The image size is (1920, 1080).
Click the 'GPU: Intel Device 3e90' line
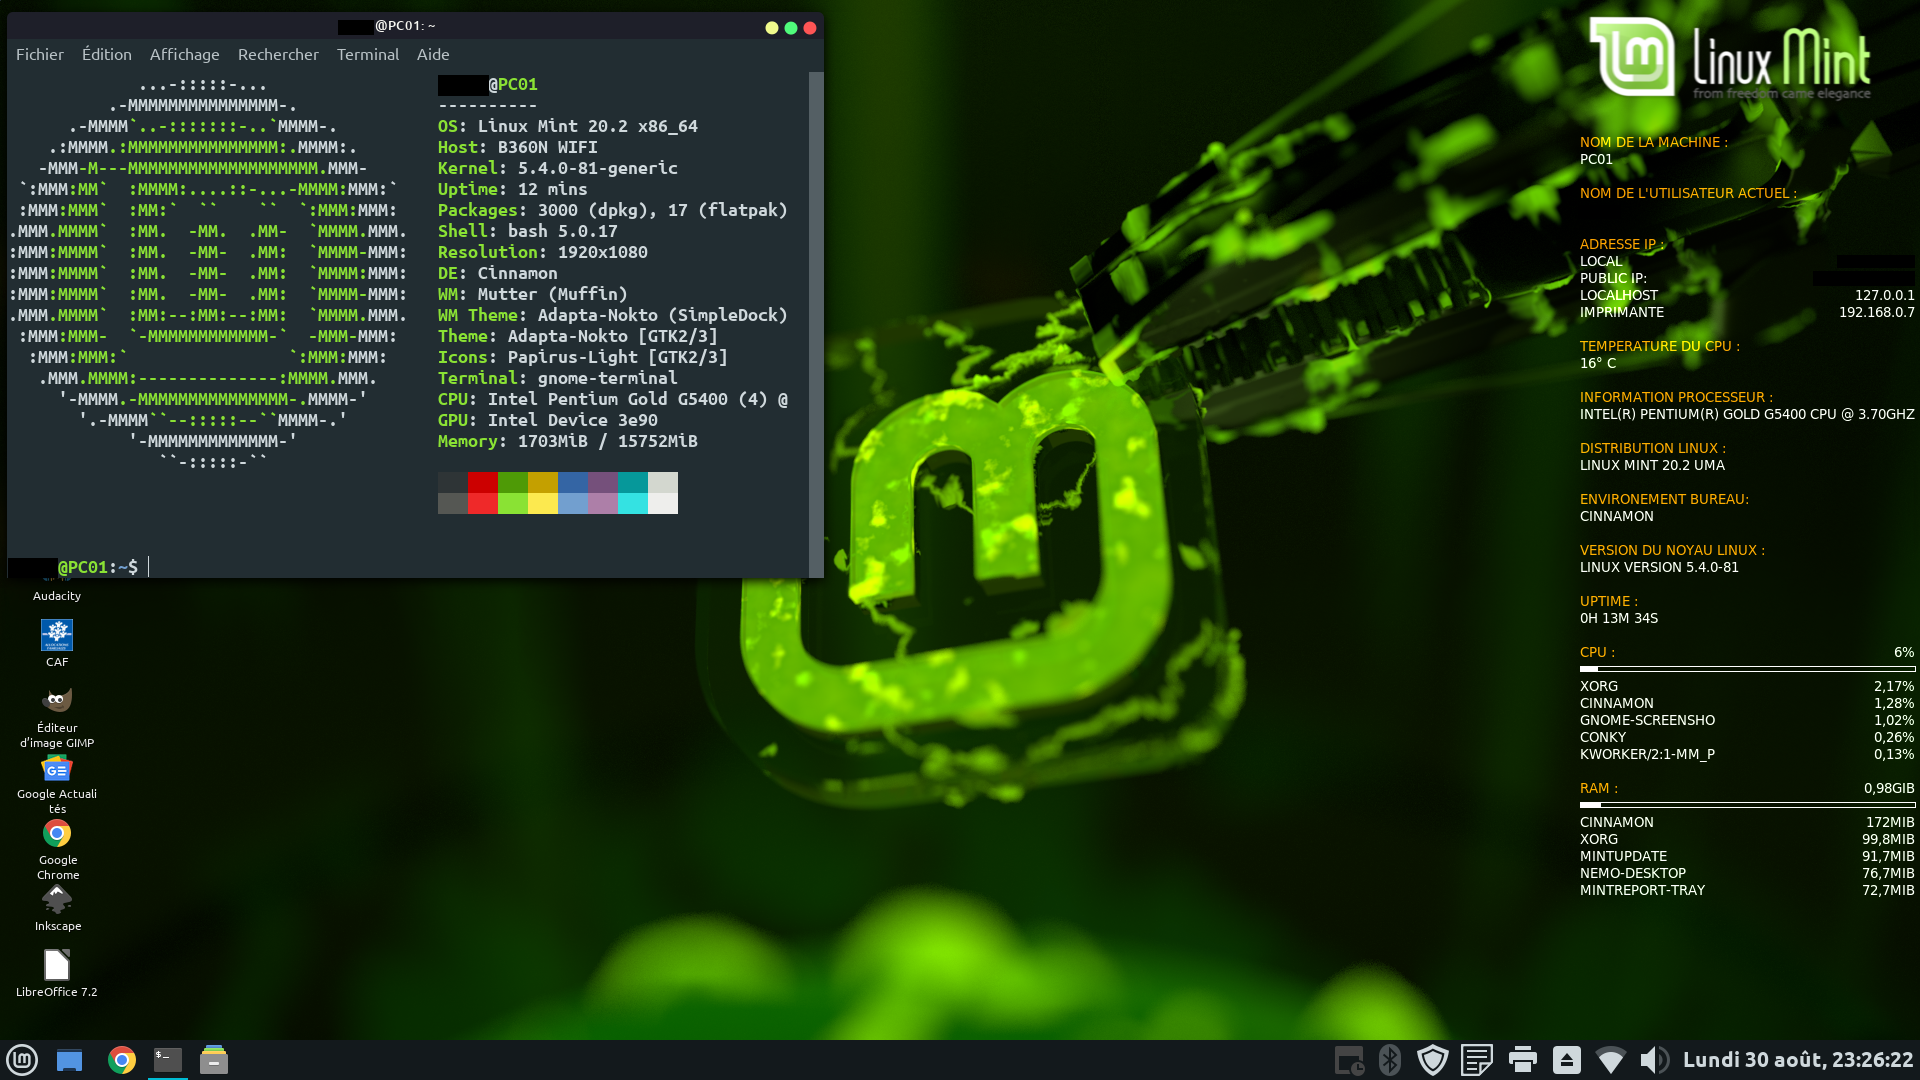point(548,420)
